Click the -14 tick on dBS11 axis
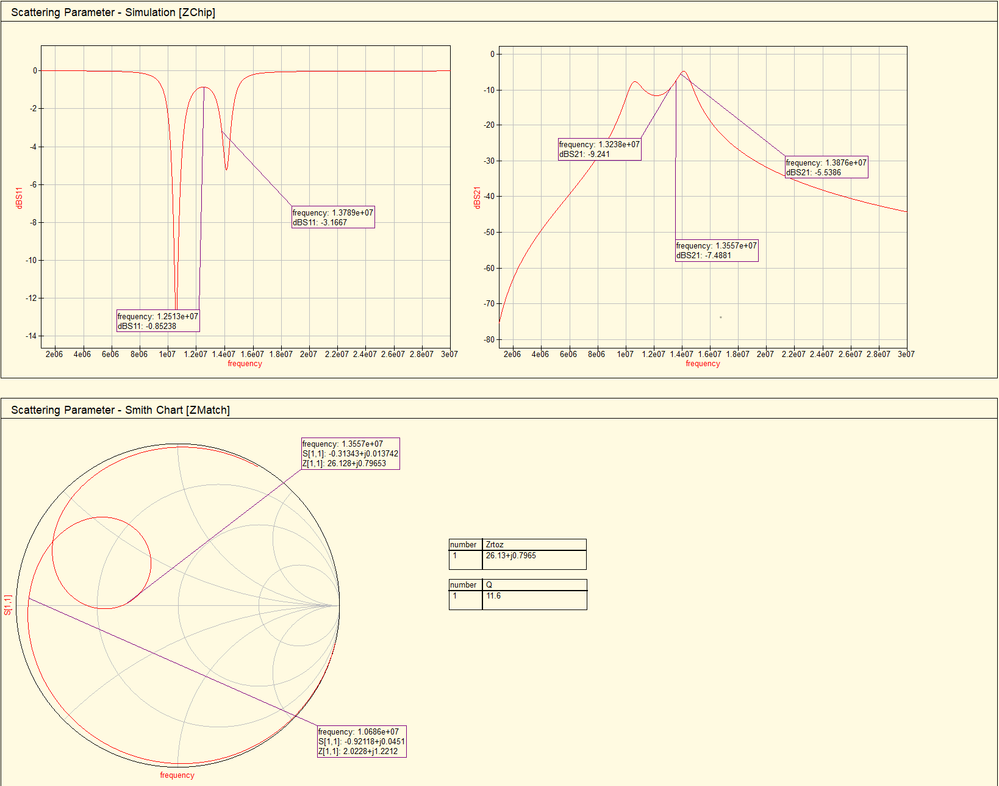Screen dimensions: 999x786 [31, 336]
